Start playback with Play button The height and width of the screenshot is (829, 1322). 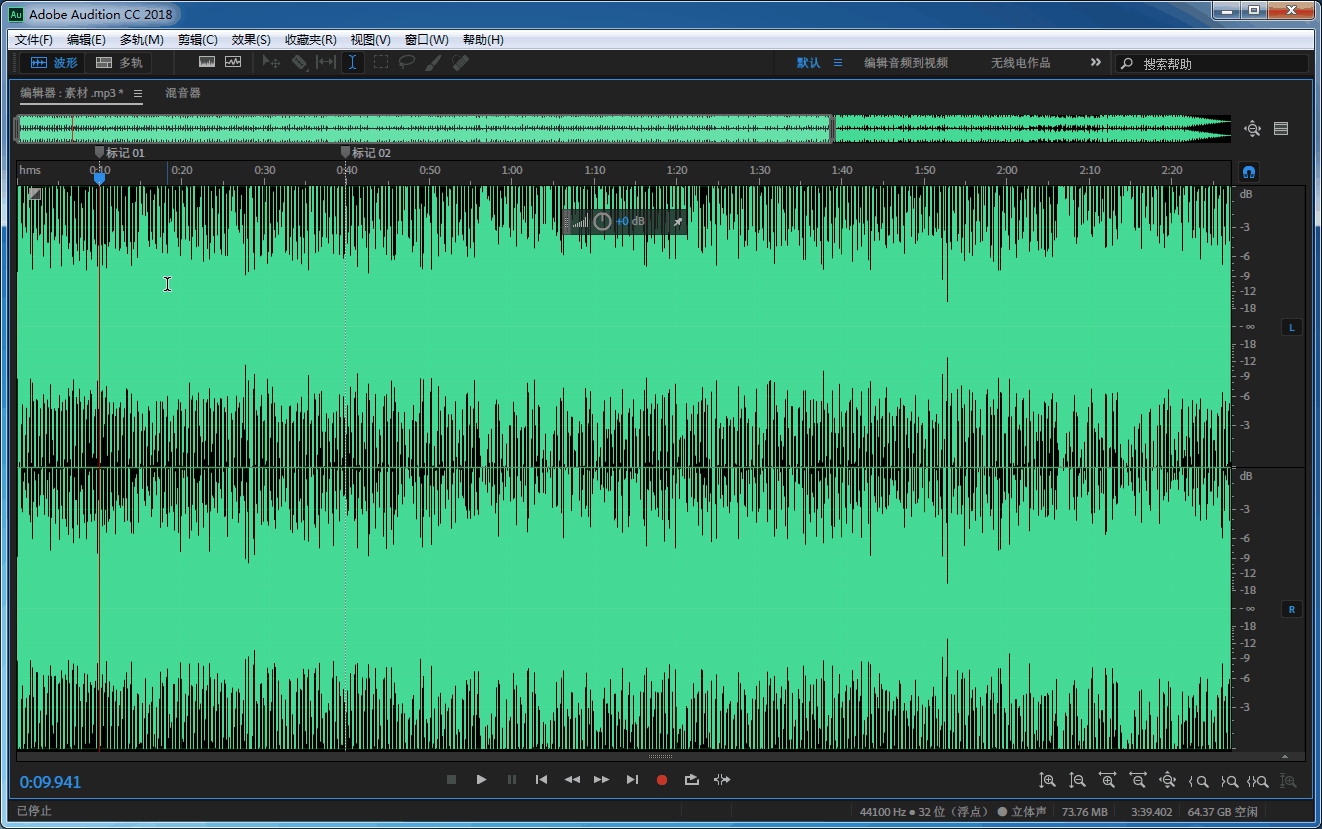(481, 780)
